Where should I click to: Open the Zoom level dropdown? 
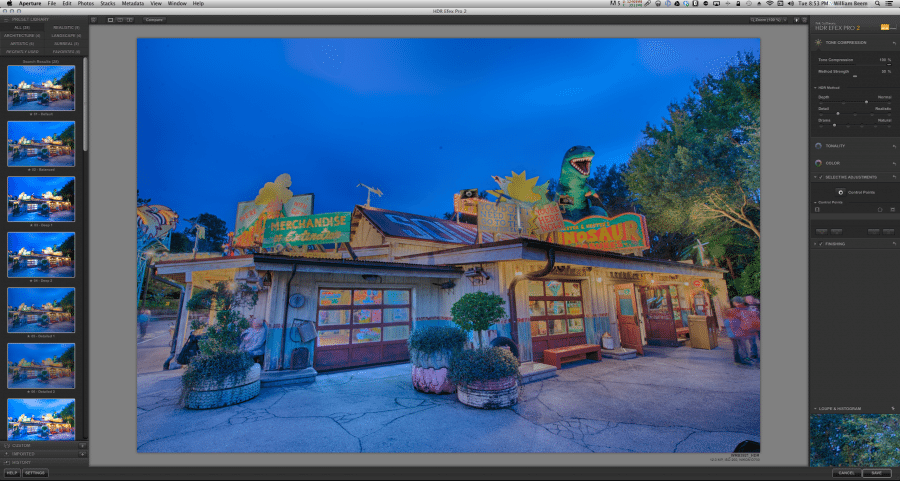click(x=768, y=20)
